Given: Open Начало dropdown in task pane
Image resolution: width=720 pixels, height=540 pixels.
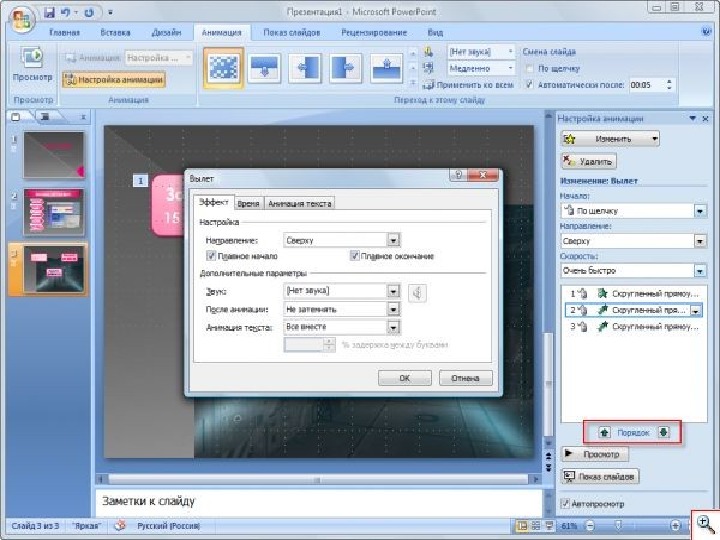Looking at the screenshot, I should [x=700, y=211].
